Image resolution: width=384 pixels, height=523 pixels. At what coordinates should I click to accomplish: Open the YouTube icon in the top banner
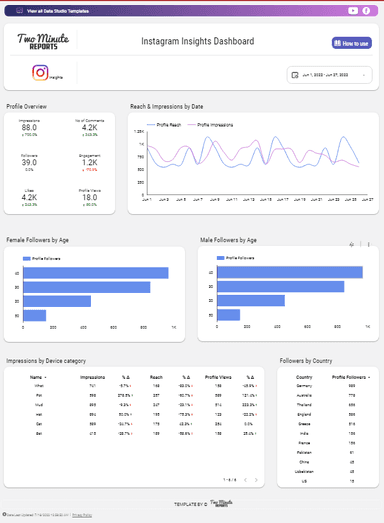coord(353,11)
